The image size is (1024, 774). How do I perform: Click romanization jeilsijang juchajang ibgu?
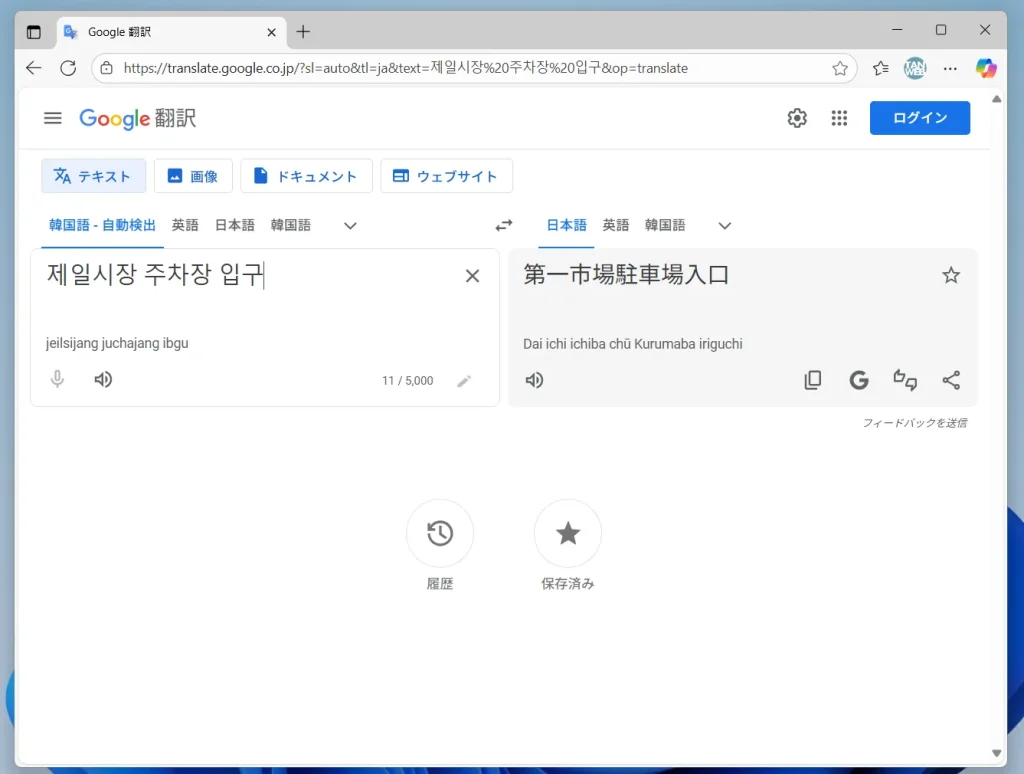point(117,343)
